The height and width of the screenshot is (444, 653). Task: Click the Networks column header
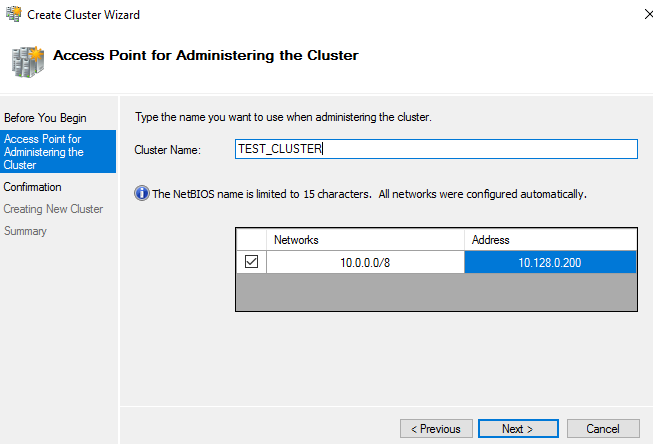pyautogui.click(x=364, y=240)
